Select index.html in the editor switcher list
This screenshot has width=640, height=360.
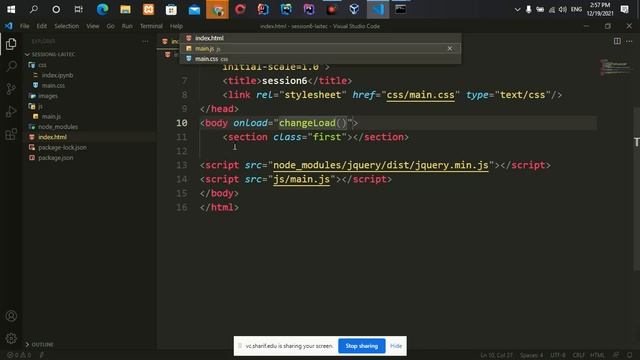[x=320, y=38]
